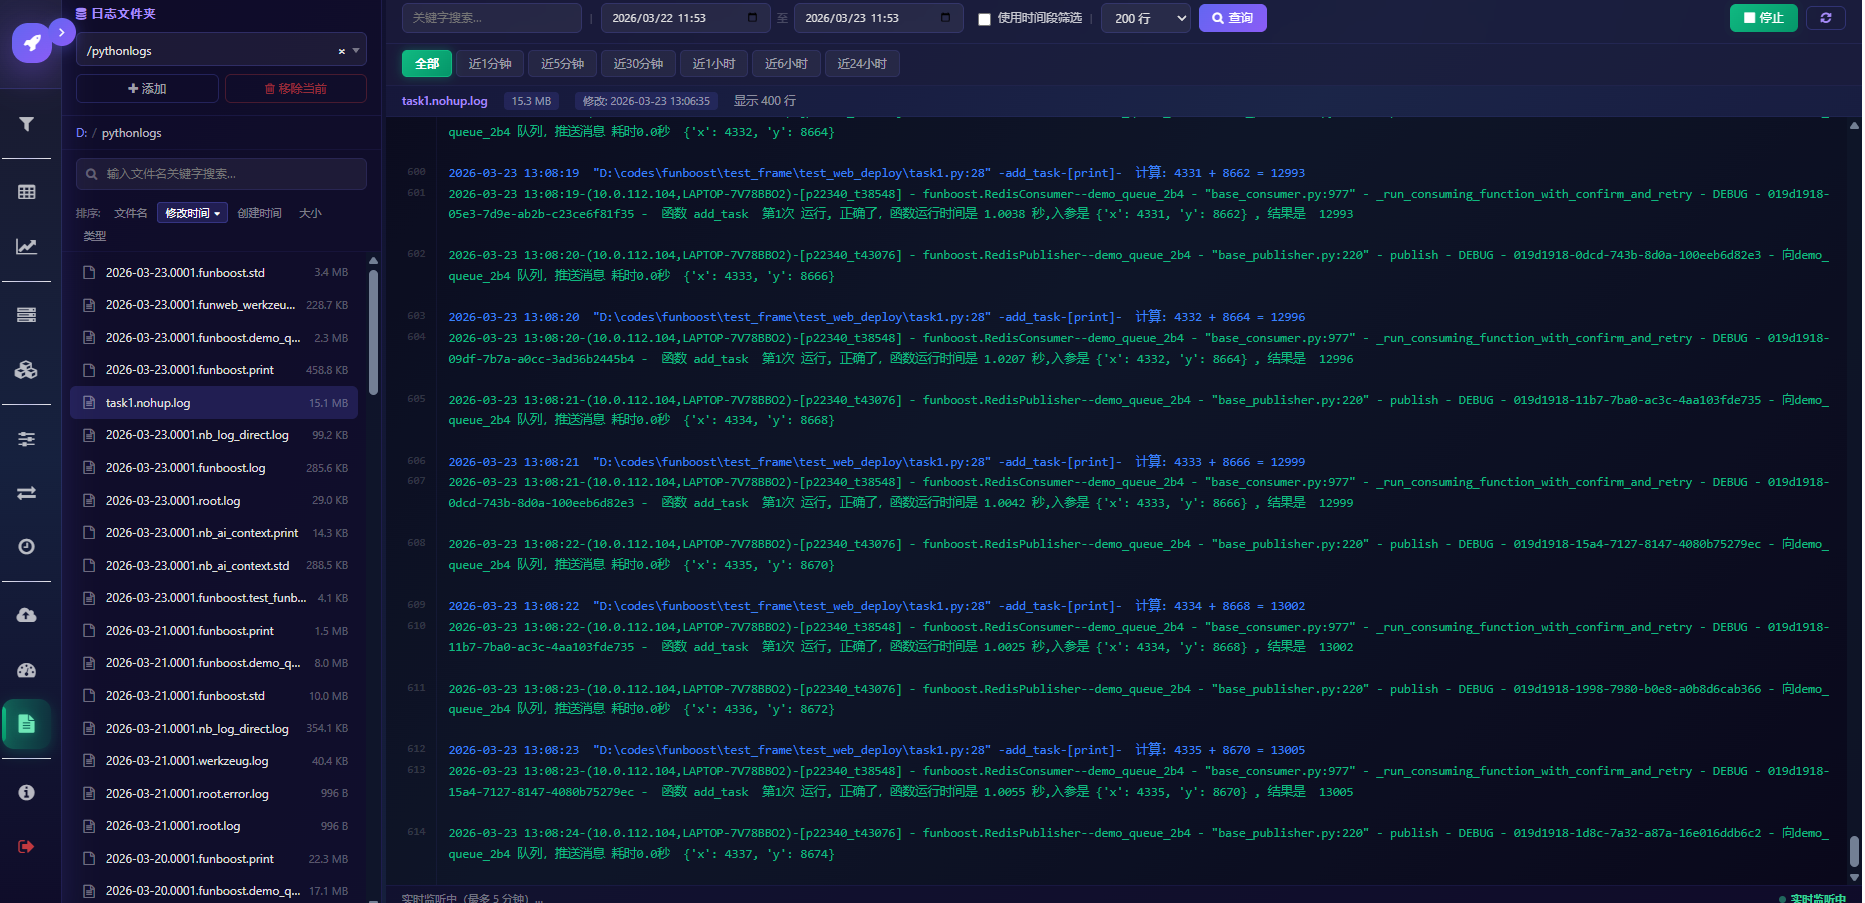1865x903 pixels.
Task: Click the task1.nohup.log title above log
Action: (445, 101)
